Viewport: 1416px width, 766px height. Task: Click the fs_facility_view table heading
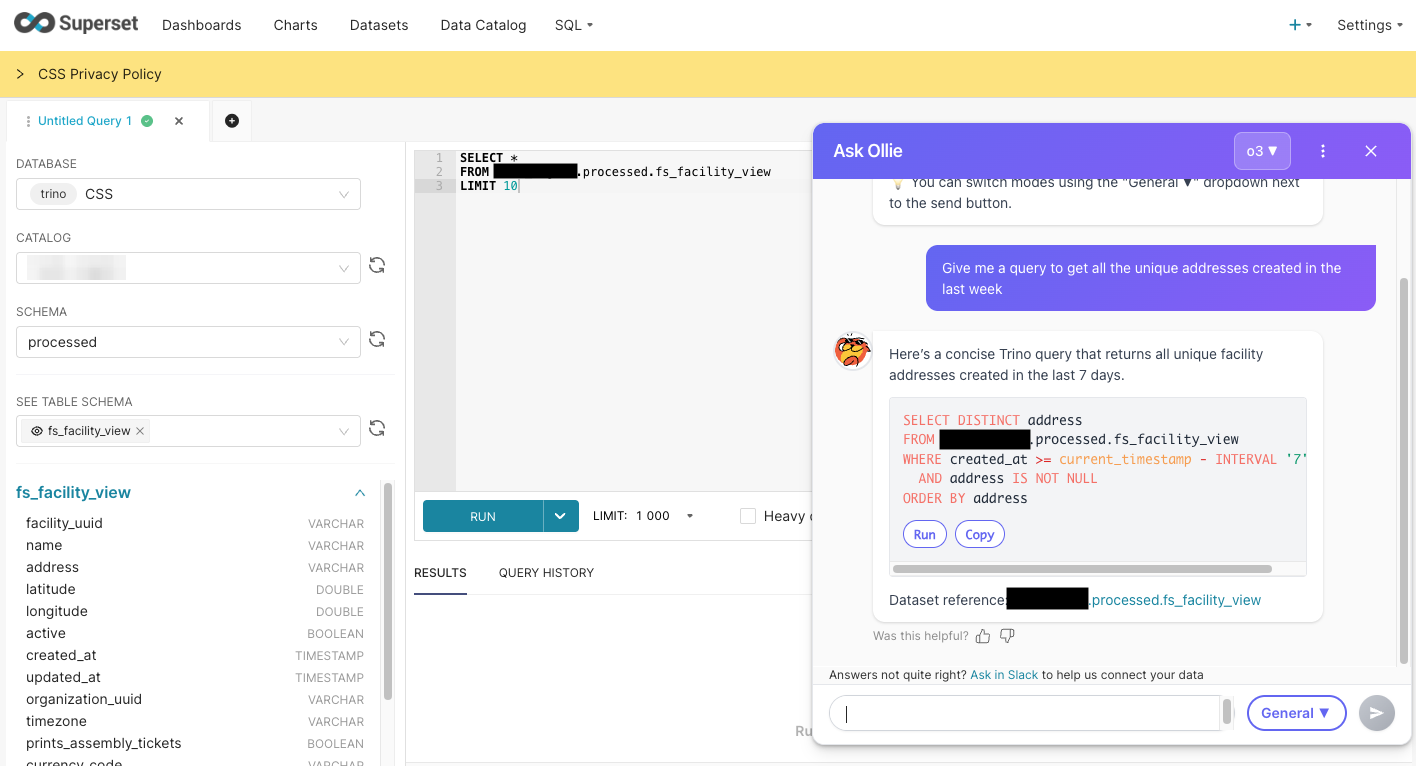(73, 493)
